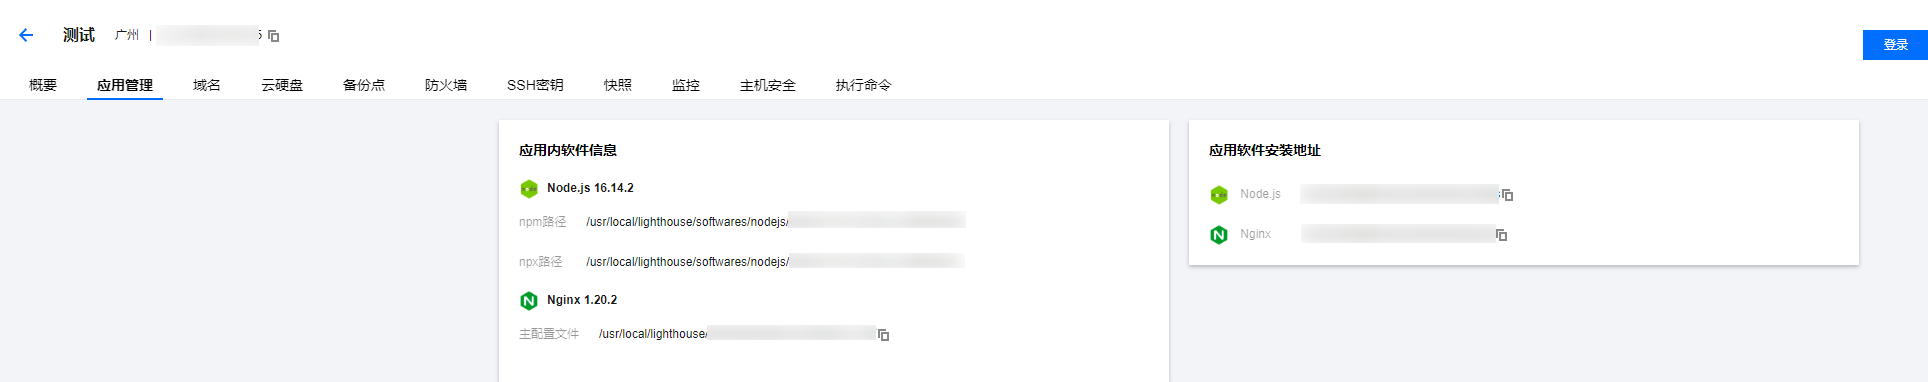1928x382 pixels.
Task: Click Nginx icon in install address panel
Action: (x=1219, y=234)
